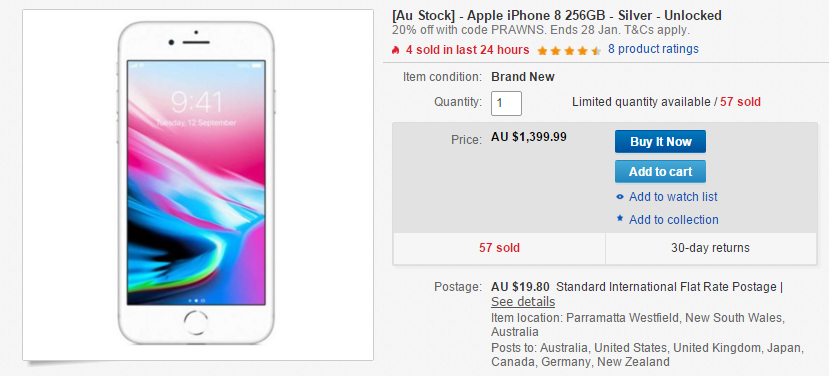Click the iPhone 8 256GB listing title

tap(557, 15)
